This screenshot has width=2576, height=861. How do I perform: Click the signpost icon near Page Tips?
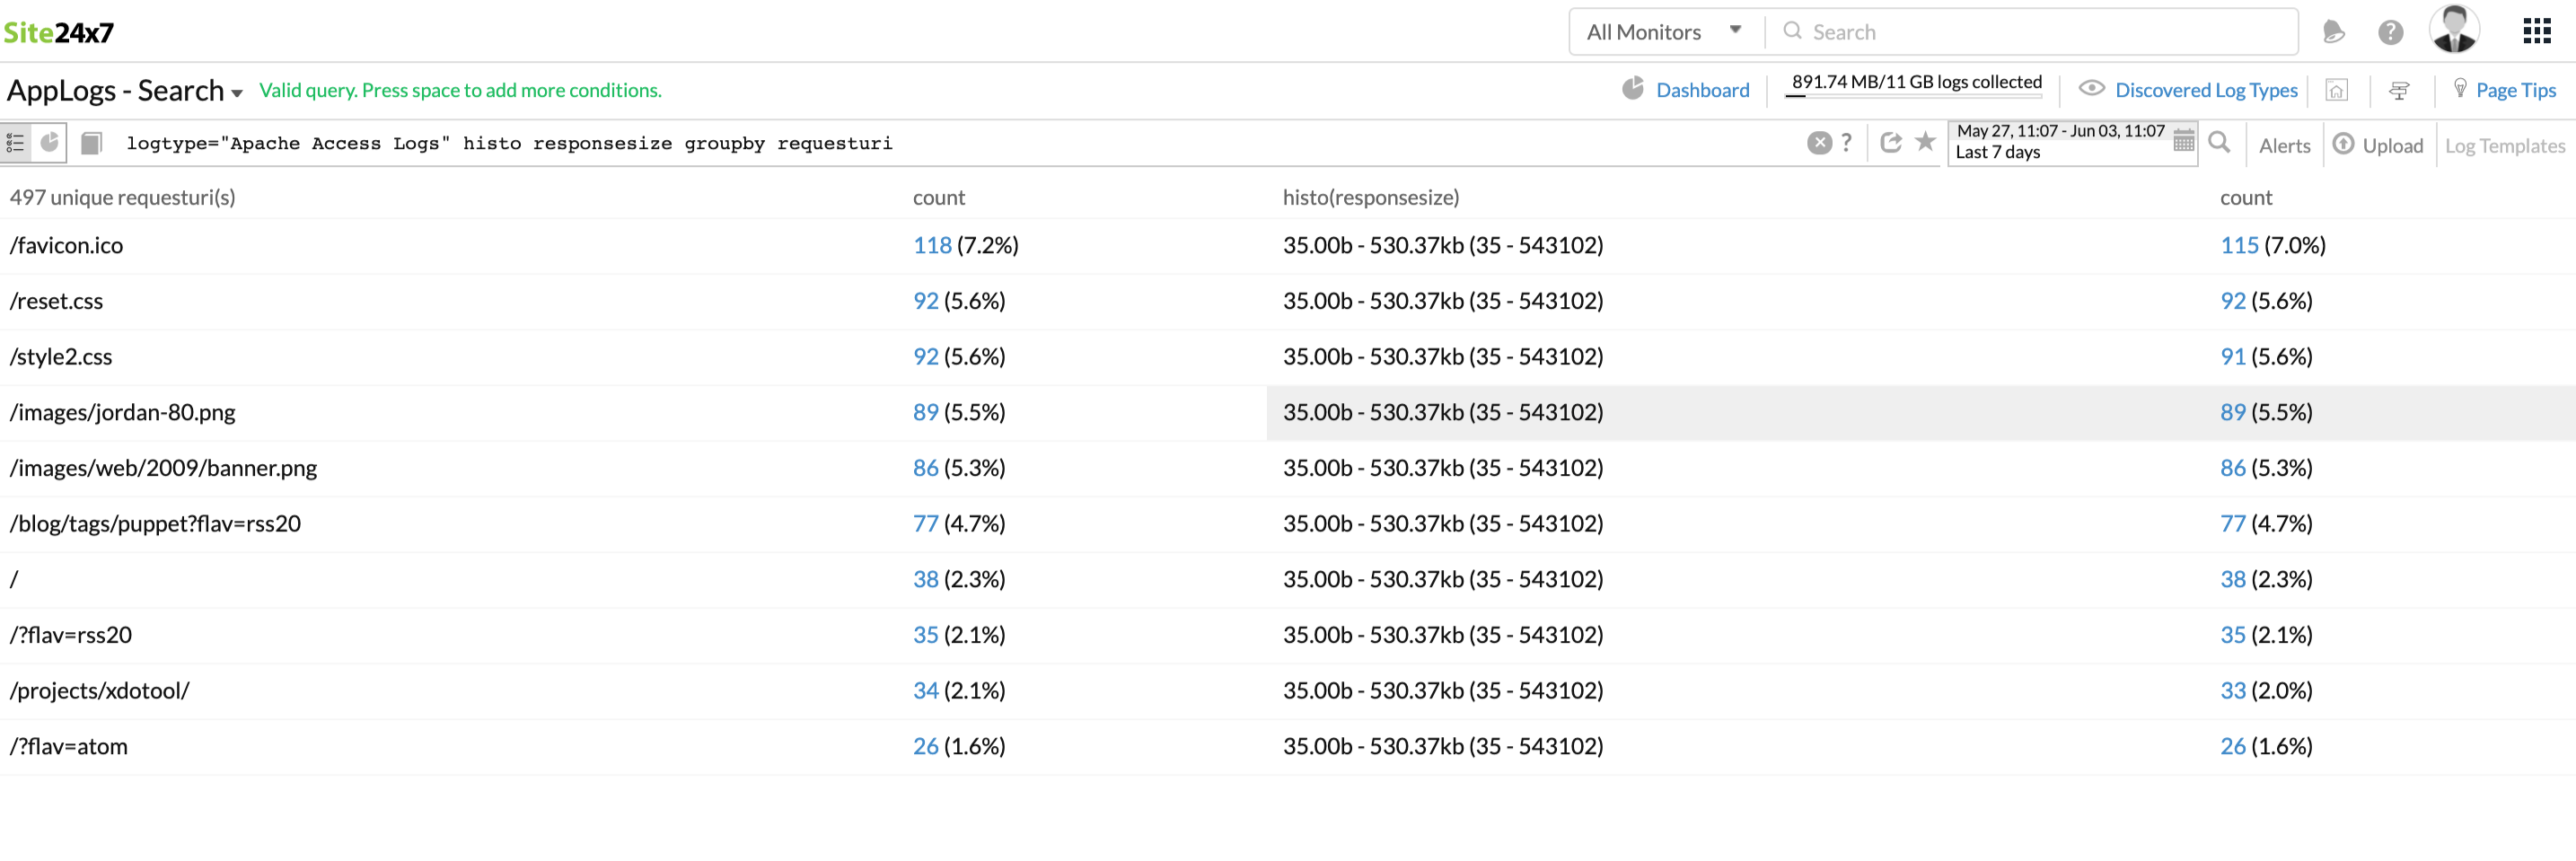(2399, 91)
